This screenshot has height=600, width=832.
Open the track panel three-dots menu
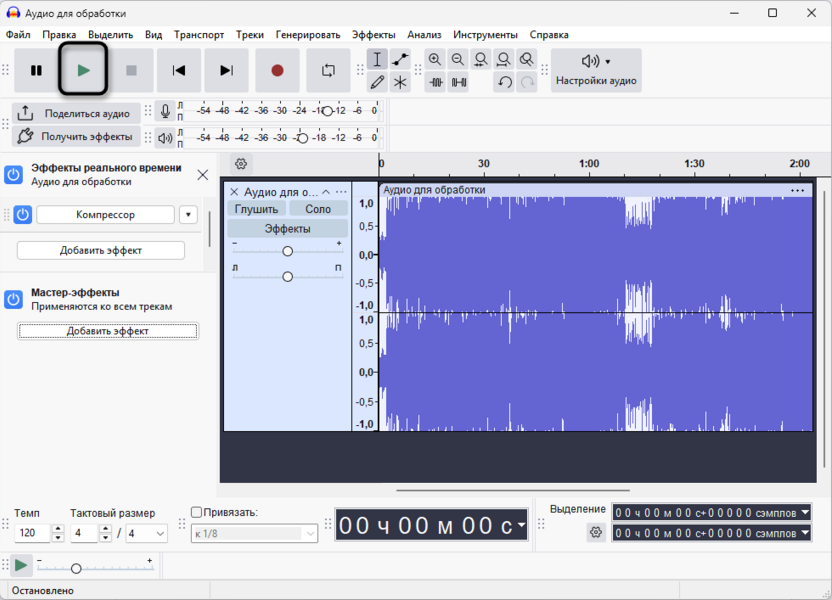[x=341, y=192]
